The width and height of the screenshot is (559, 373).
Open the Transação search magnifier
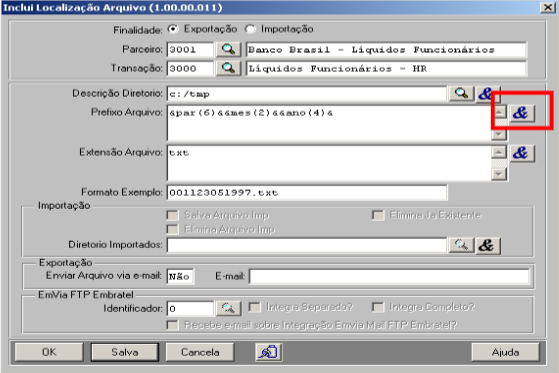pos(228,68)
